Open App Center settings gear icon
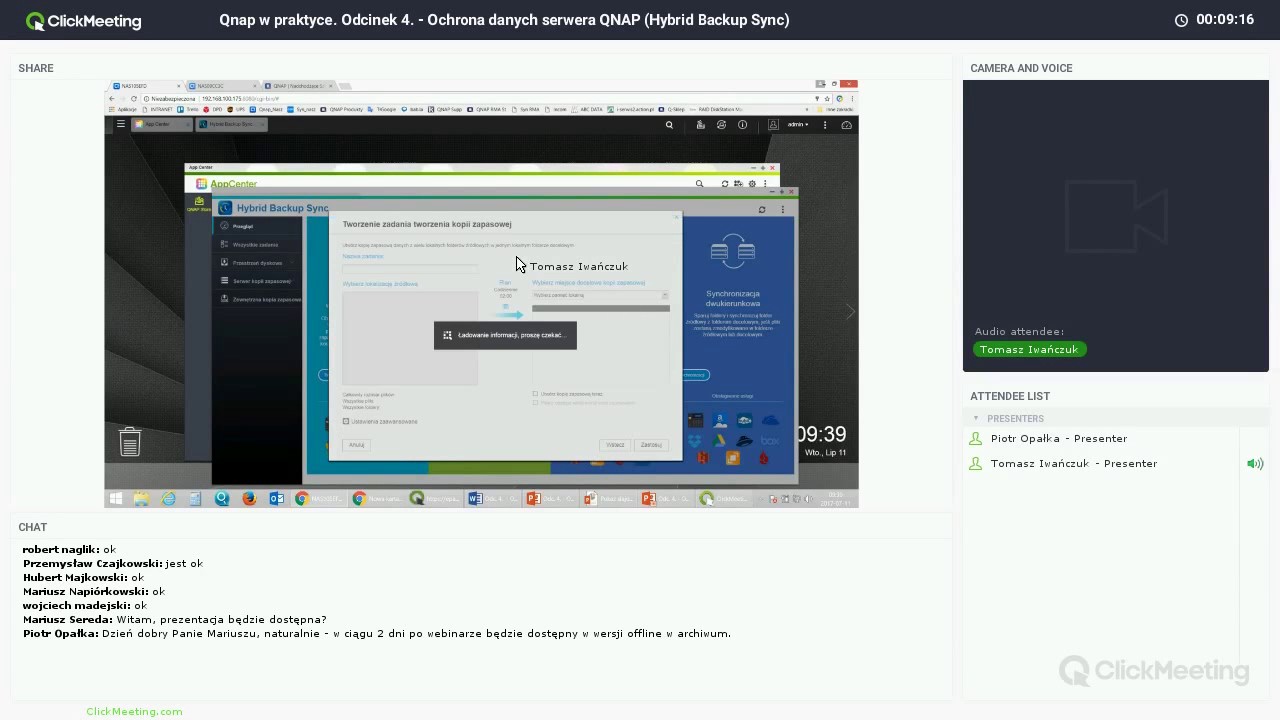 (x=751, y=184)
